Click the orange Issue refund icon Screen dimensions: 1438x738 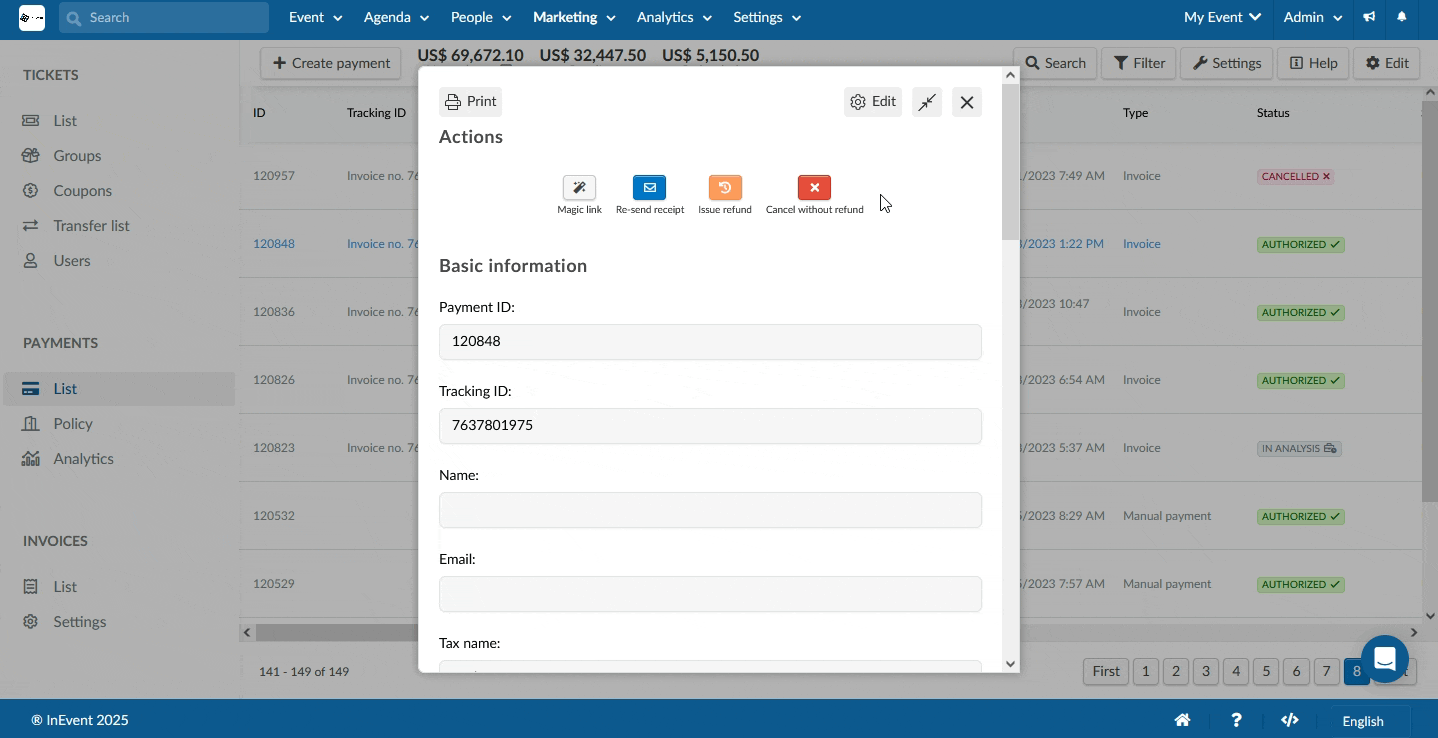pos(725,187)
